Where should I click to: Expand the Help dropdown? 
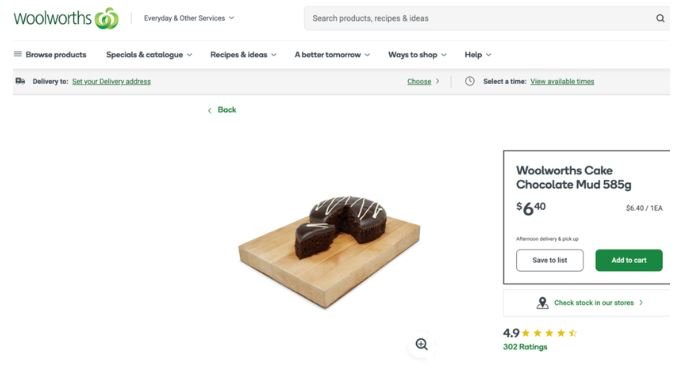478,55
